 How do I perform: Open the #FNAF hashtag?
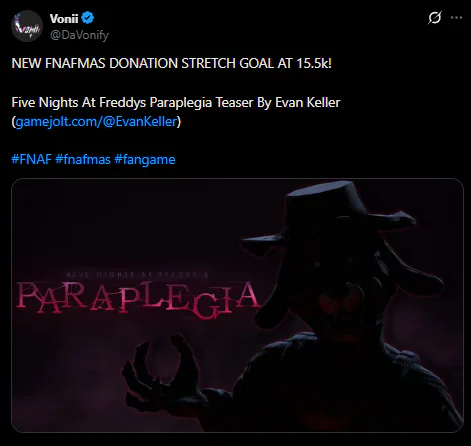31,159
